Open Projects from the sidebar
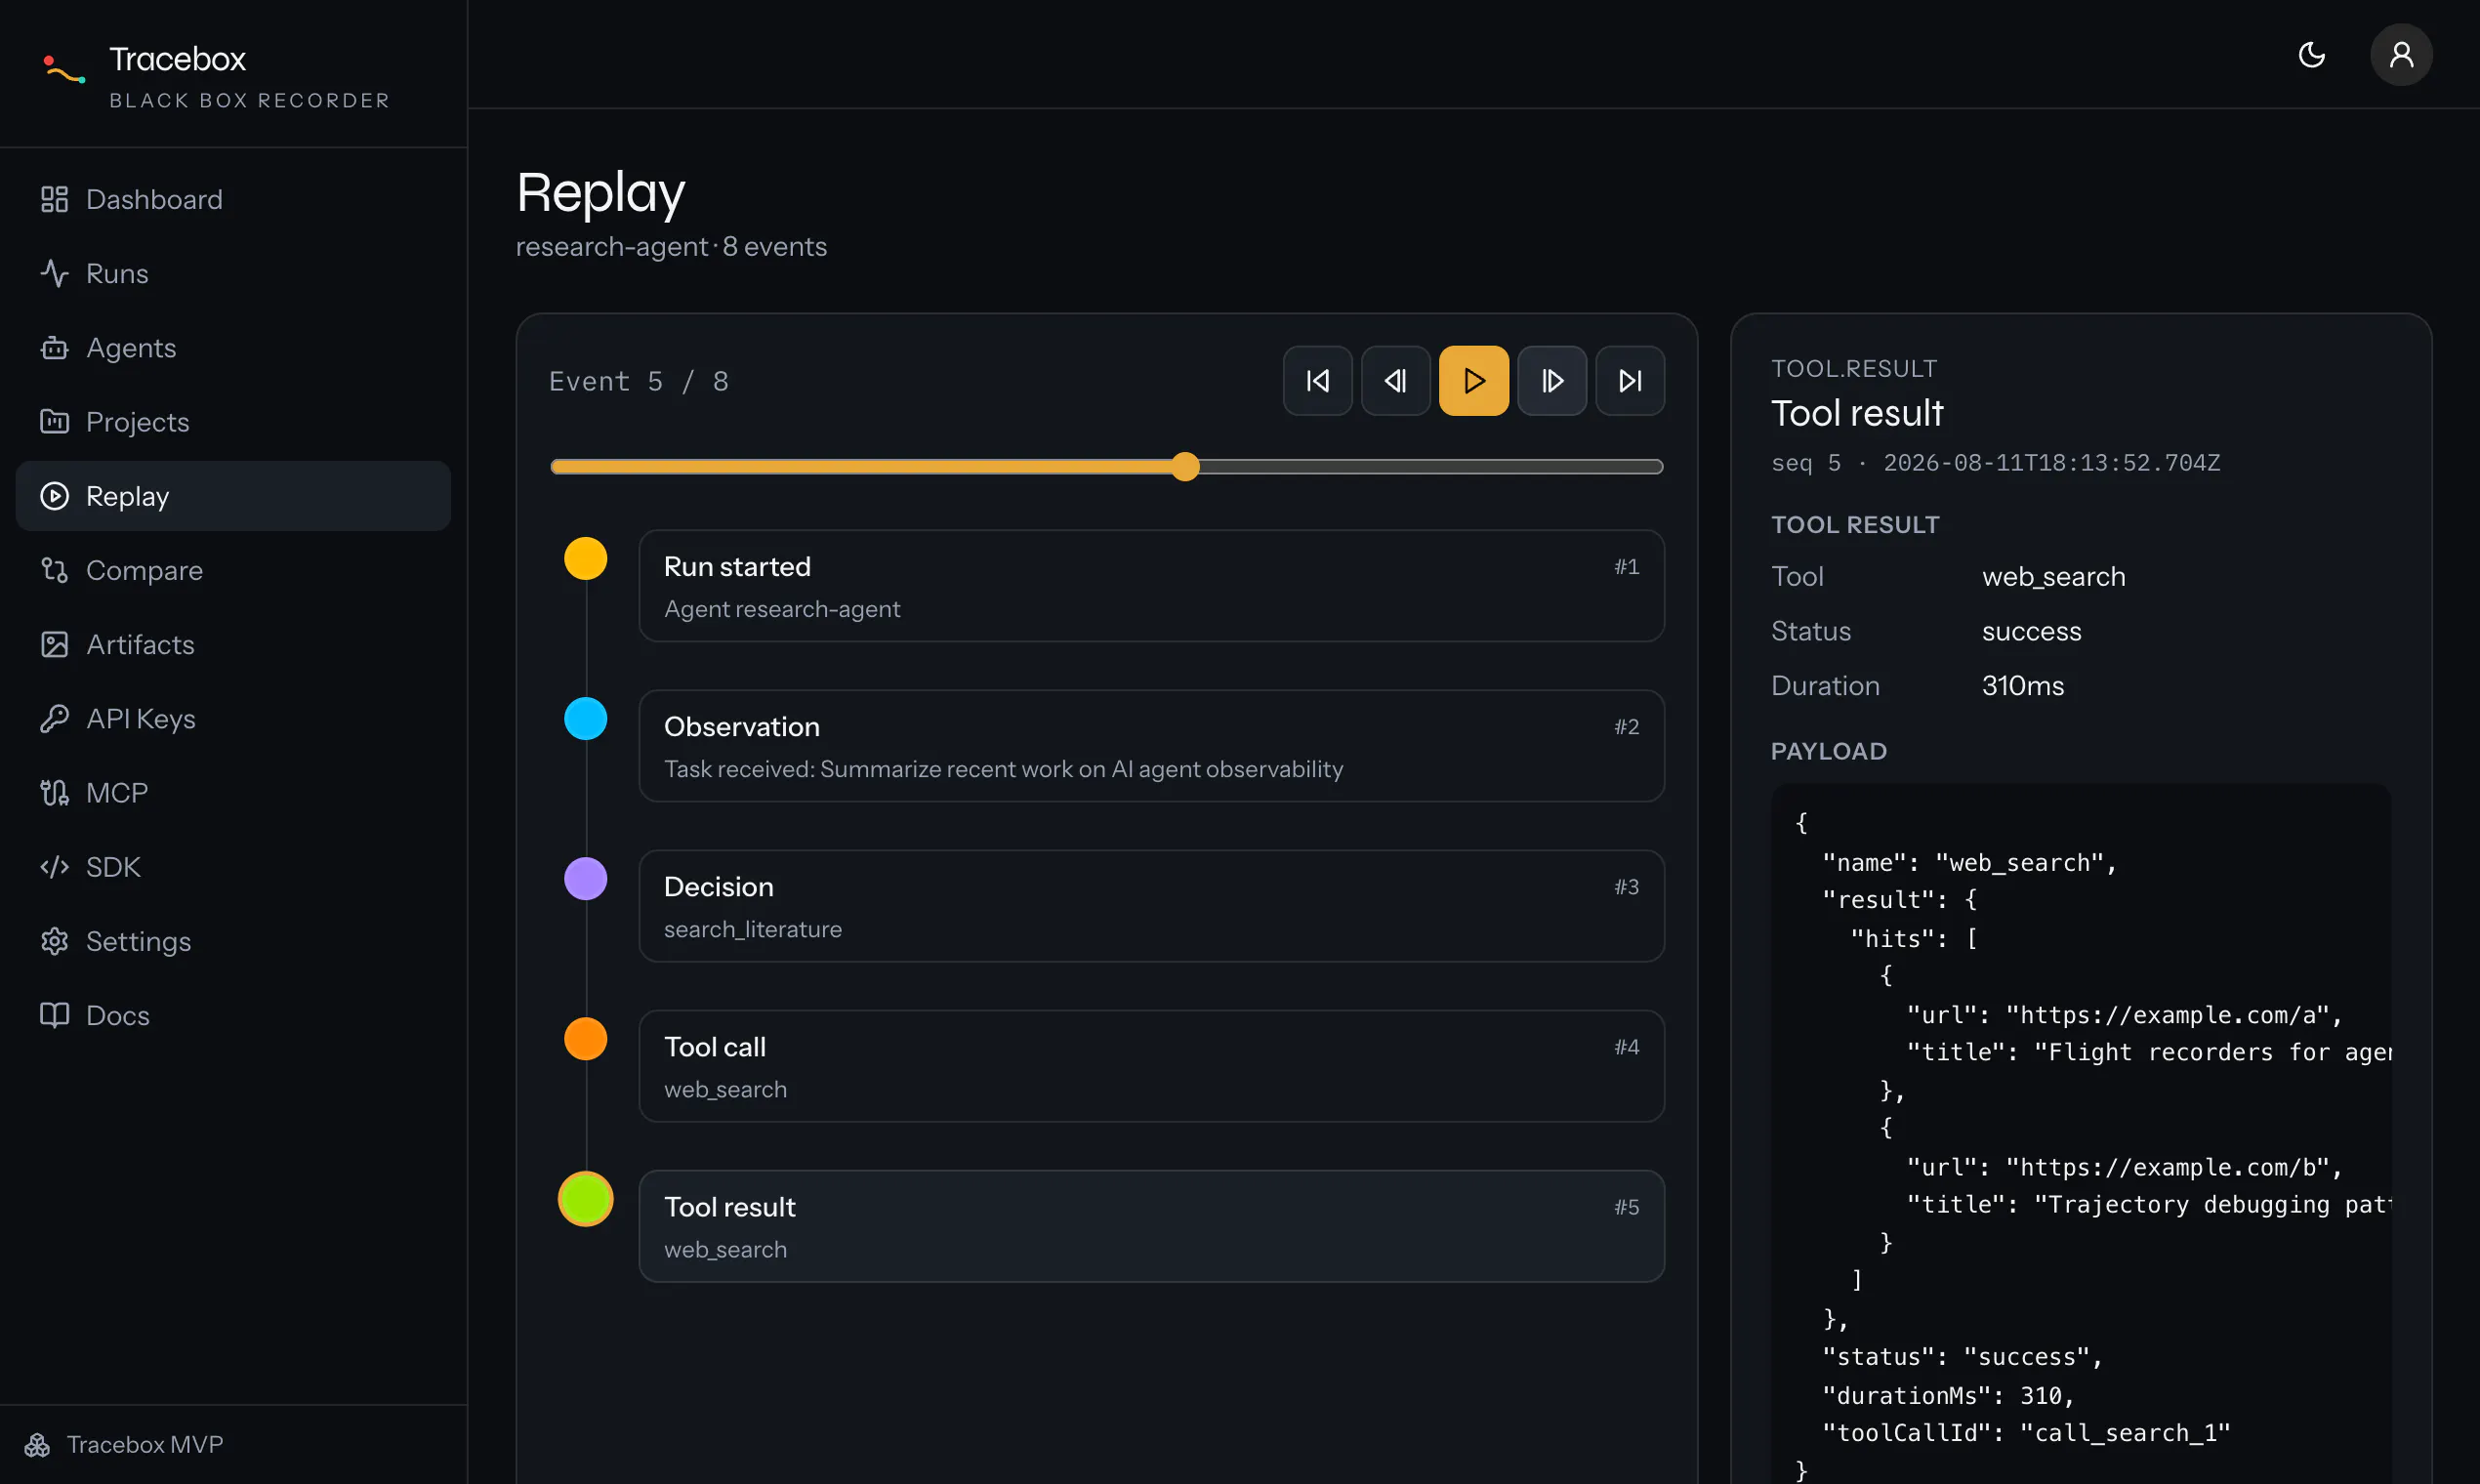 click(233, 421)
